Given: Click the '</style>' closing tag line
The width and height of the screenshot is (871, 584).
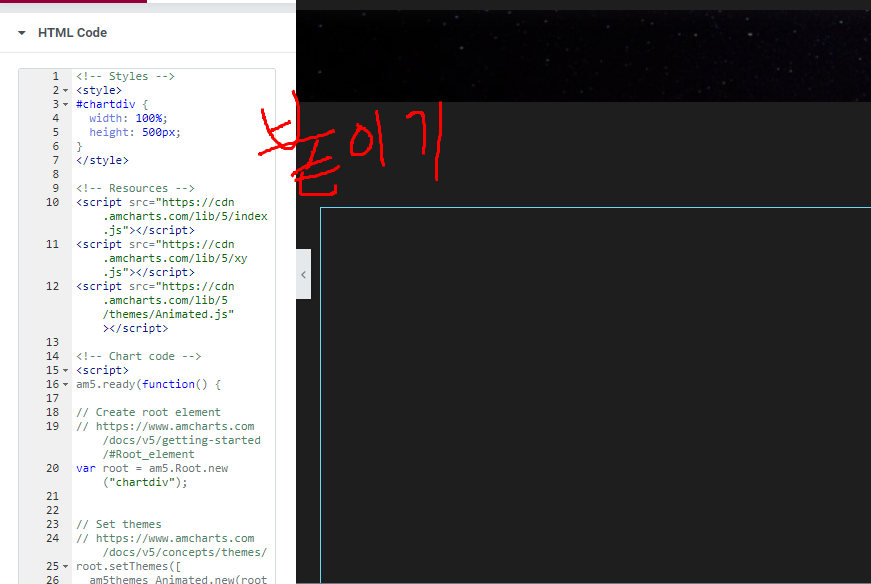Looking at the screenshot, I should [x=102, y=160].
